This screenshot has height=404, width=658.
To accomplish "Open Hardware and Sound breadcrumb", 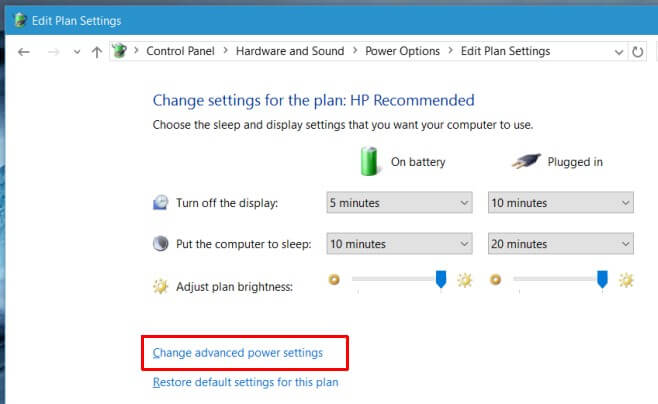I will pos(290,51).
